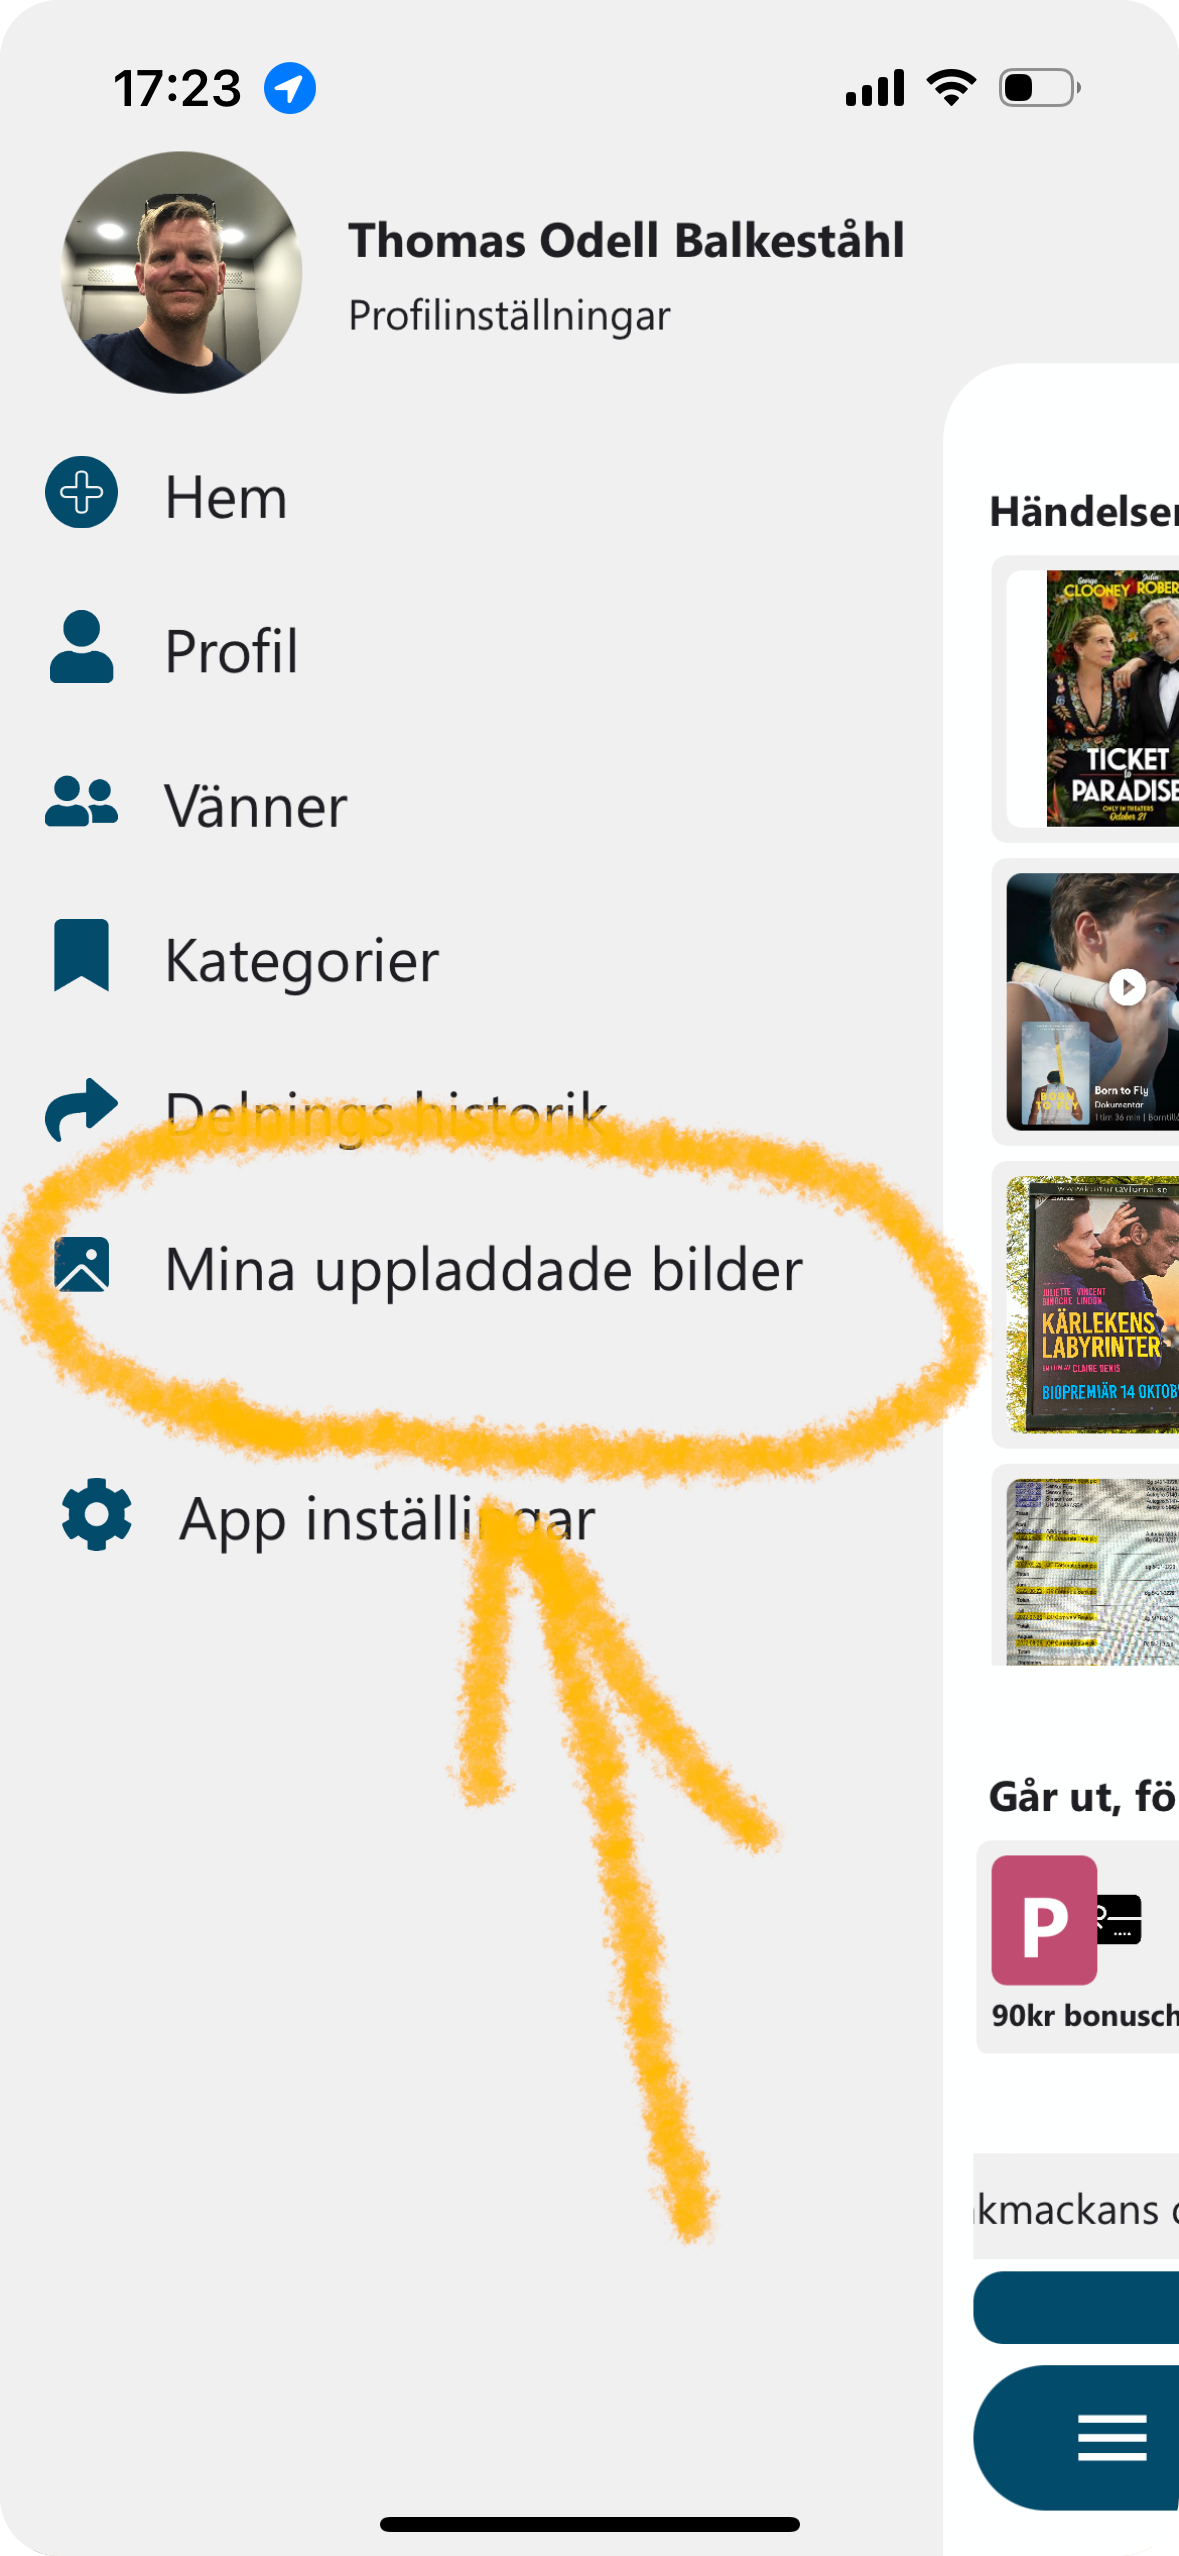Viewport: 1179px width, 2556px height.
Task: Open Mina uppladdade bilder
Action: 484,1270
